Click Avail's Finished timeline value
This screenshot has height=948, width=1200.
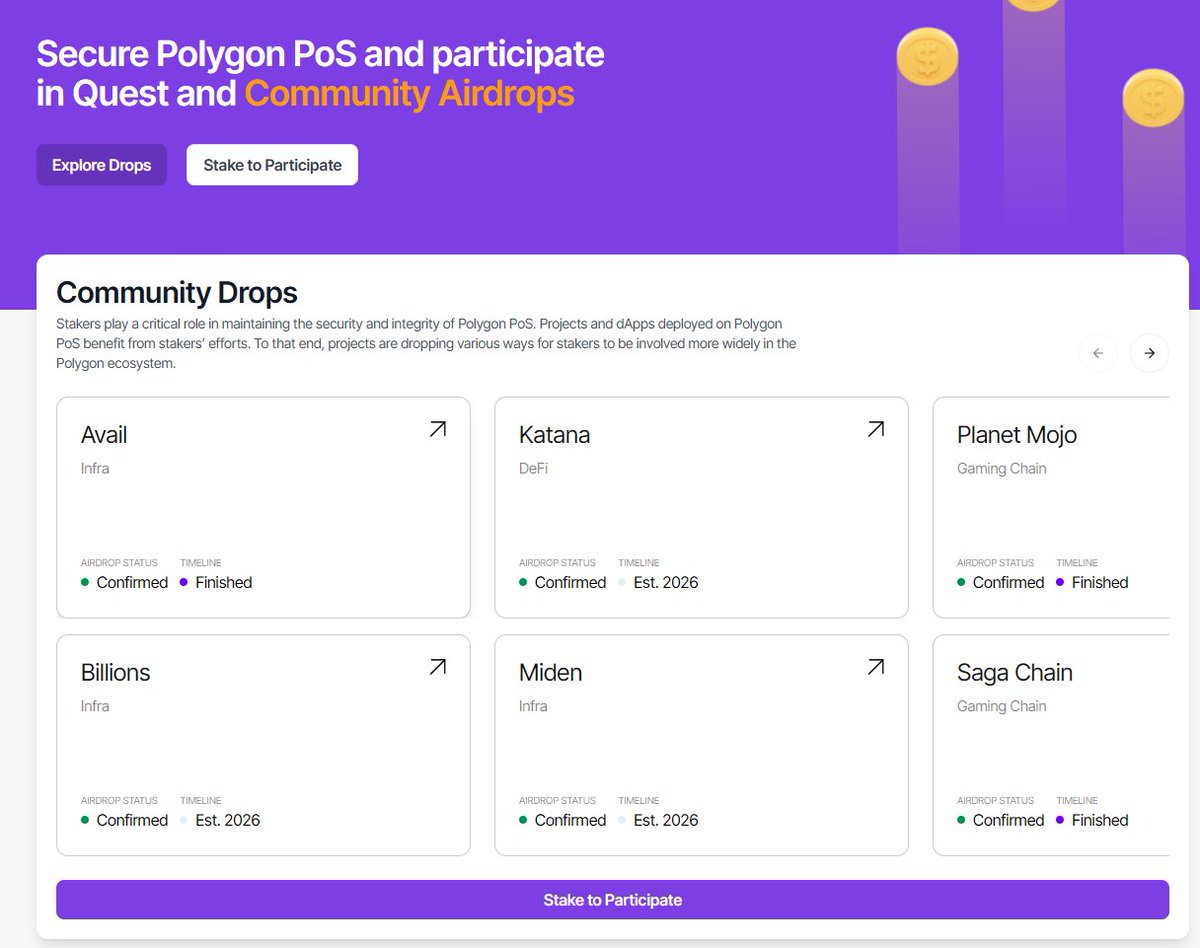224,582
